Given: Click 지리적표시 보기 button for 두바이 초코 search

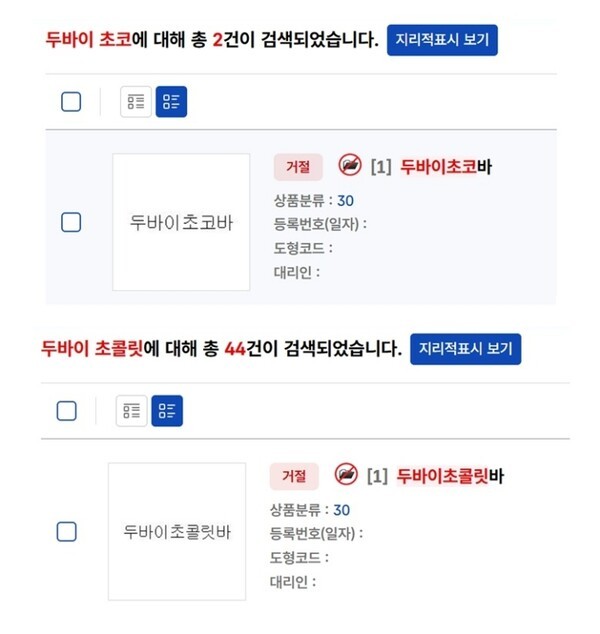Looking at the screenshot, I should (442, 40).
